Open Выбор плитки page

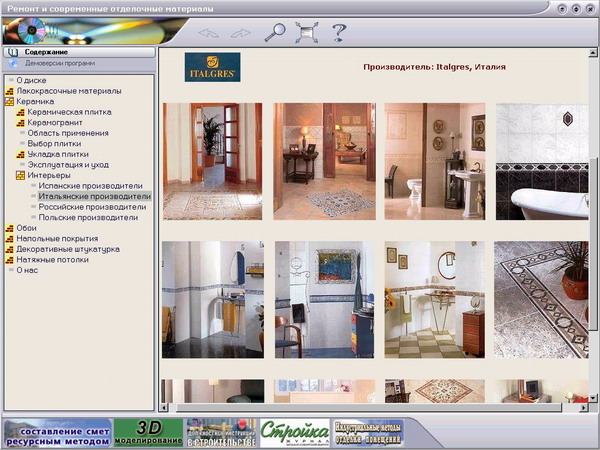54,143
